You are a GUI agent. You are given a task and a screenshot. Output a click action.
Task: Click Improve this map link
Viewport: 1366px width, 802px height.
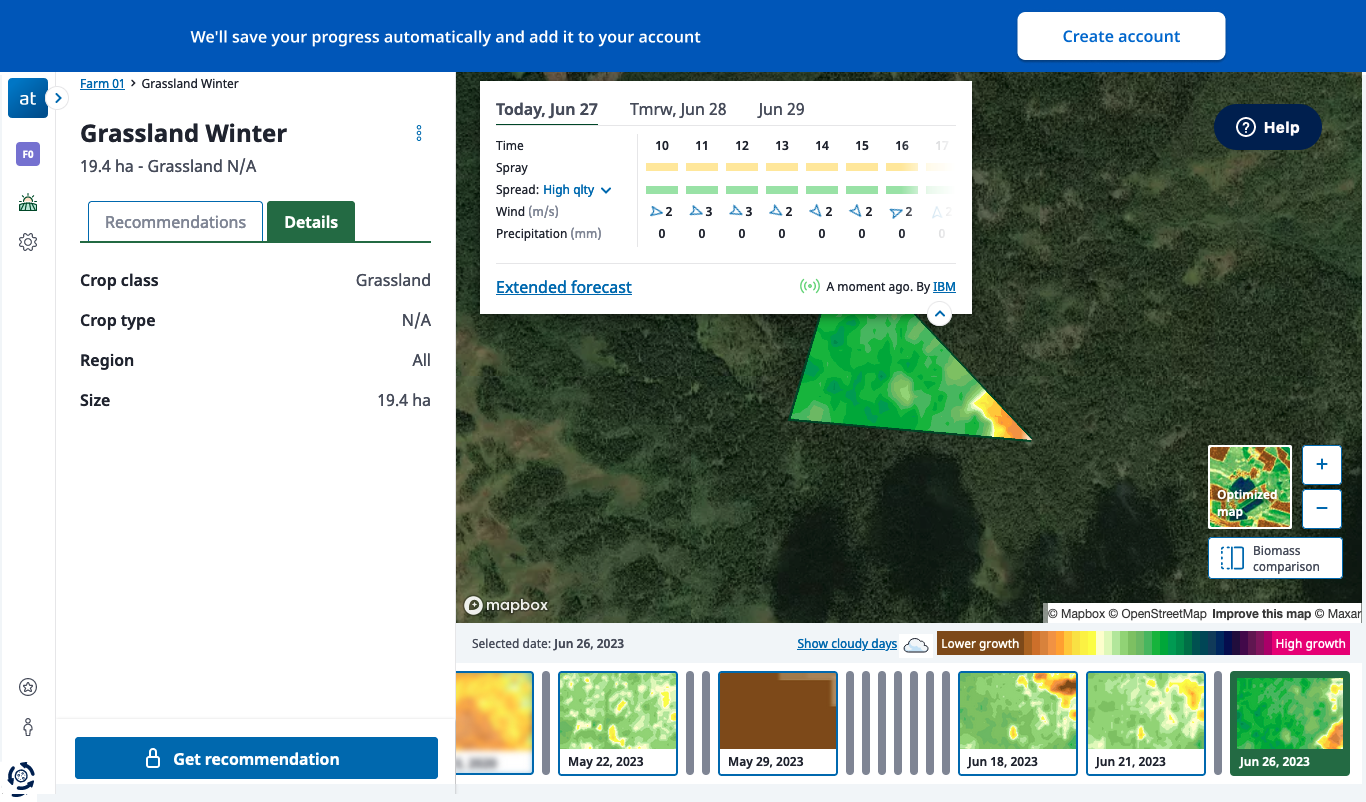[1261, 614]
